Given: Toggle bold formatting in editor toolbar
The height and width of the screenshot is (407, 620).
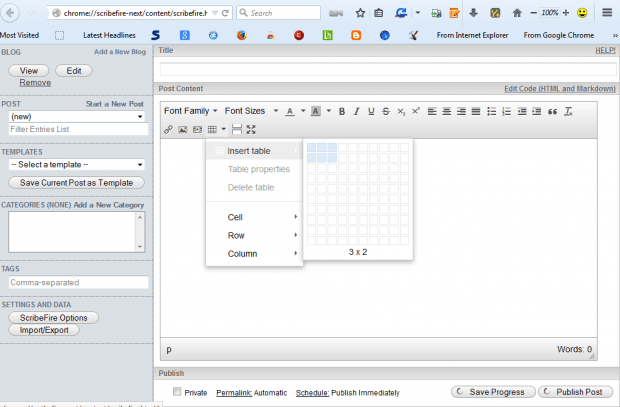Looking at the screenshot, I should (341, 111).
